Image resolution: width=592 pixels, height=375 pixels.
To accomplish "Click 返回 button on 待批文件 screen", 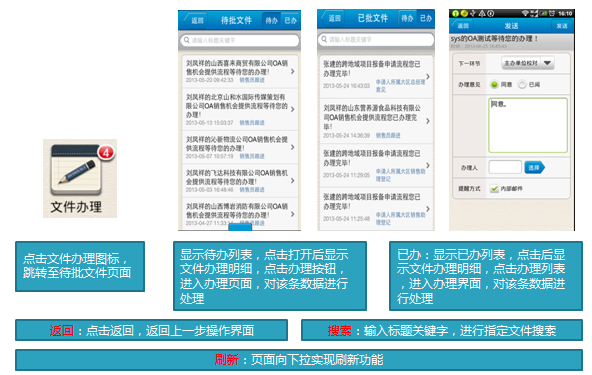I will (195, 20).
